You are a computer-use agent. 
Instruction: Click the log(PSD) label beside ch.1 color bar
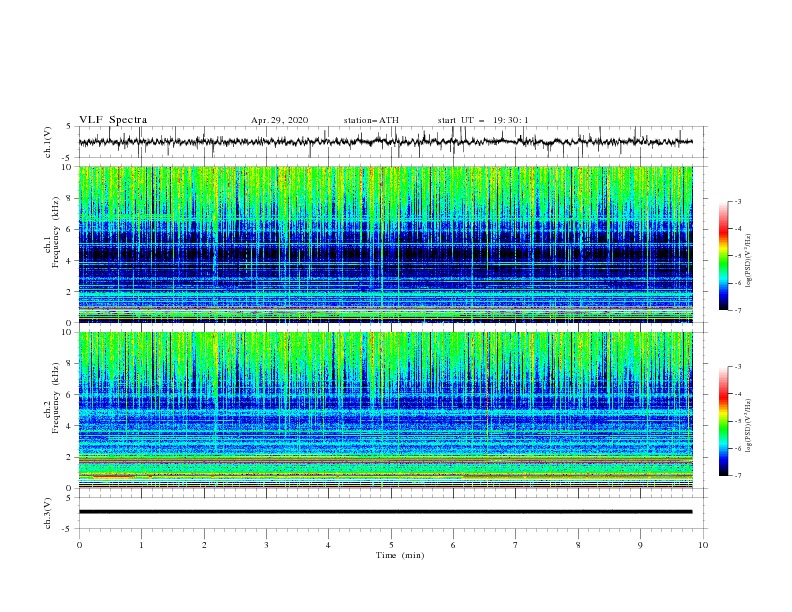click(749, 261)
